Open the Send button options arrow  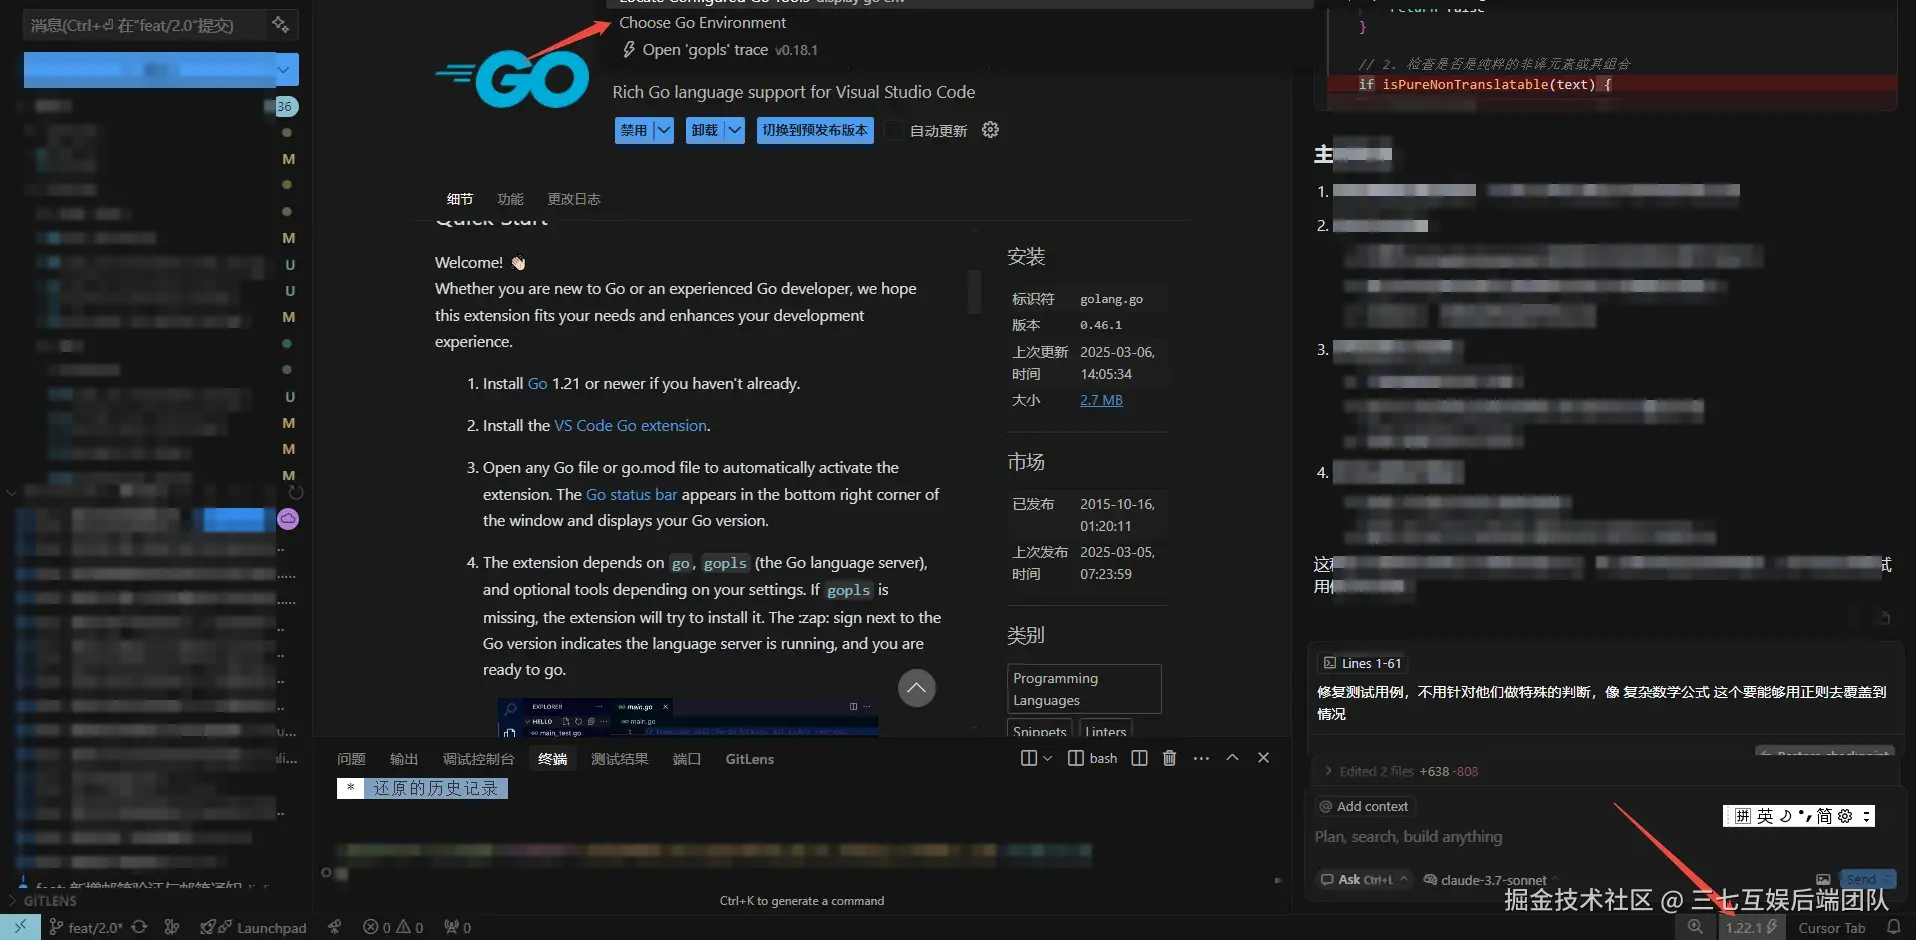(x=1887, y=879)
